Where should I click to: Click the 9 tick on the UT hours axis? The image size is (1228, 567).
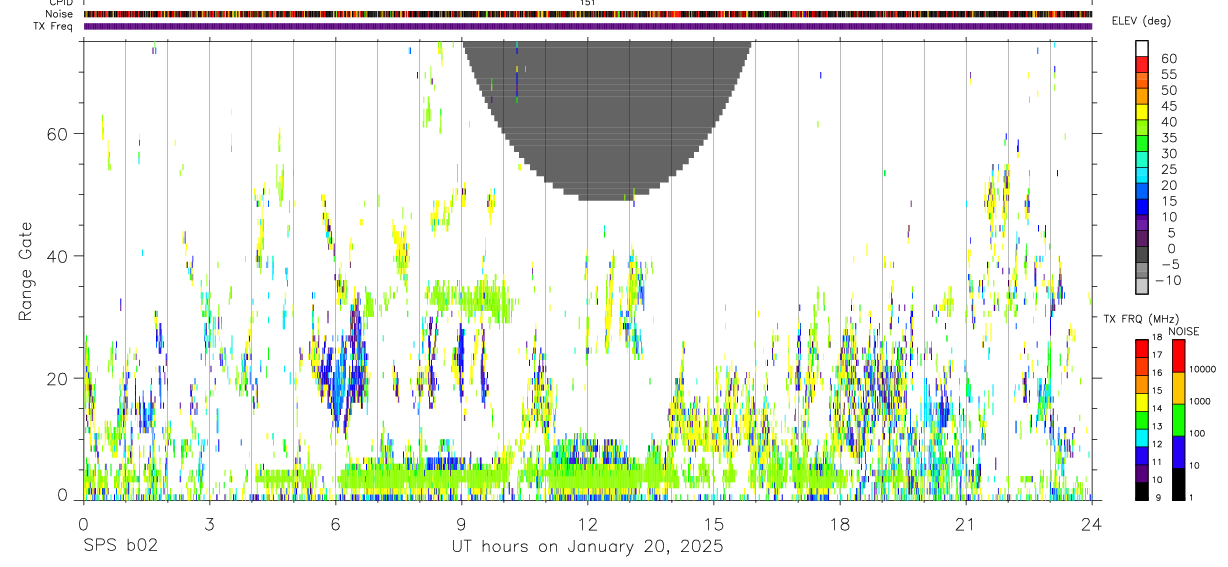coord(461,525)
